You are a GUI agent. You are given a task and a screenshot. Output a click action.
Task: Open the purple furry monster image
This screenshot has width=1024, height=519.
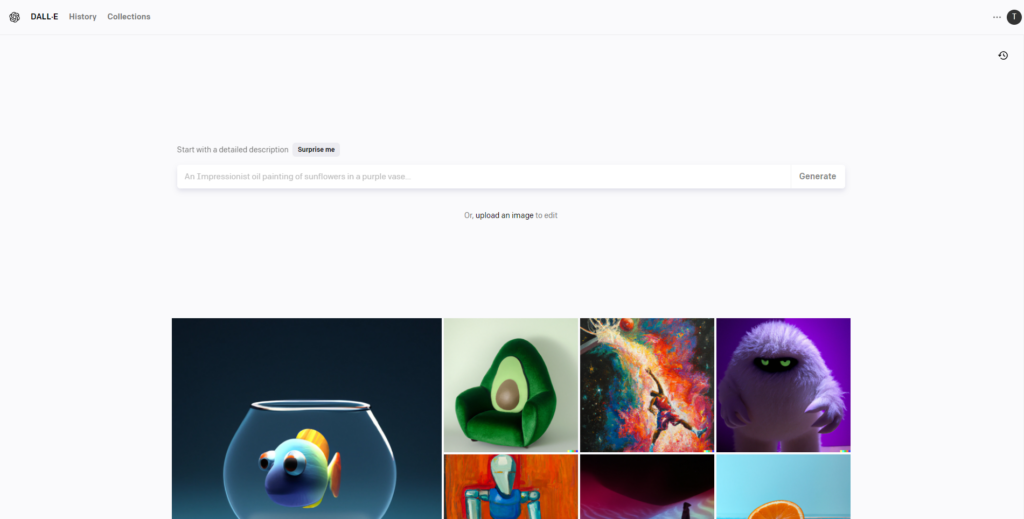click(x=783, y=385)
